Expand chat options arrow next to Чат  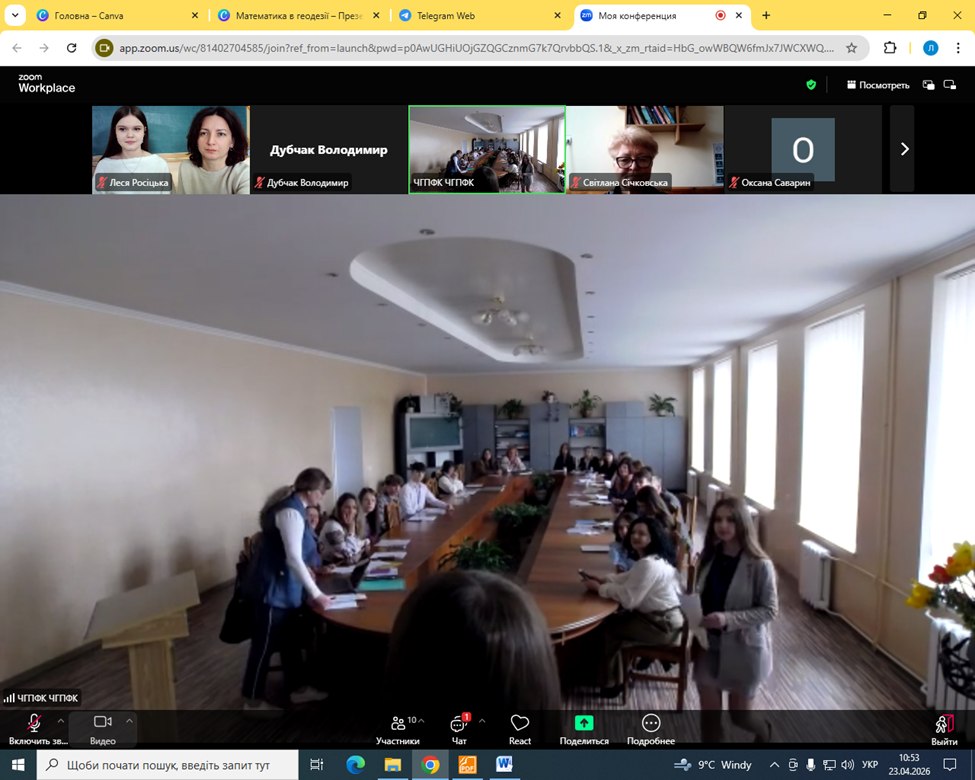coord(482,720)
